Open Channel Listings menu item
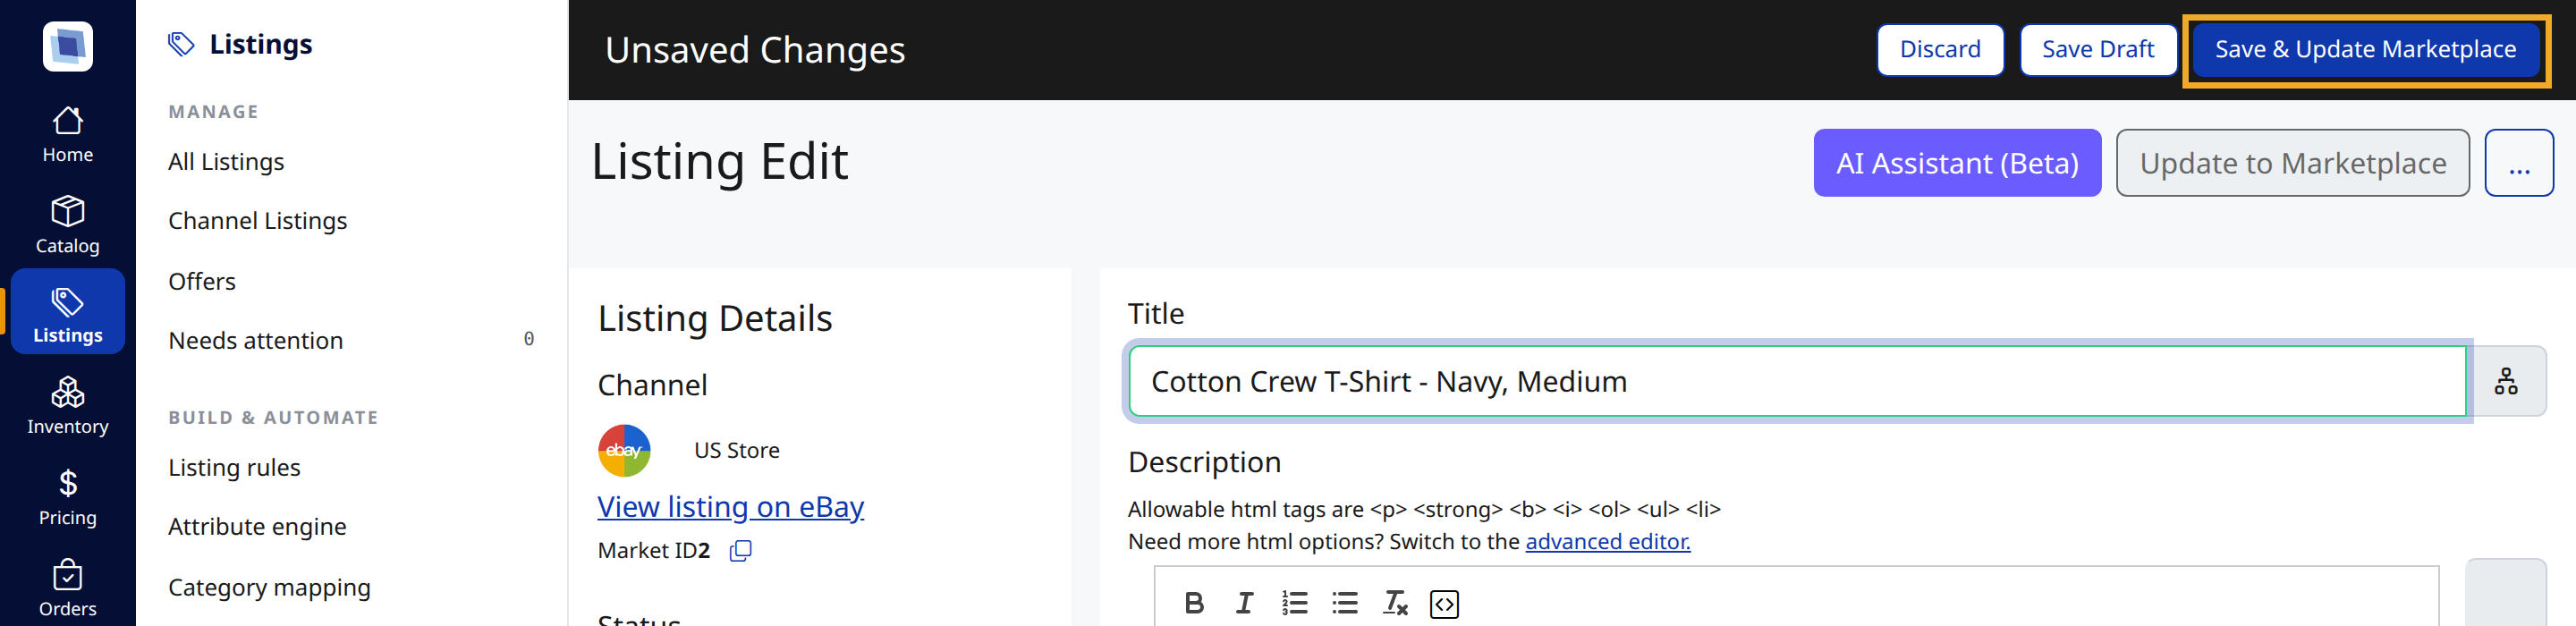This screenshot has height=626, width=2576. coord(258,221)
